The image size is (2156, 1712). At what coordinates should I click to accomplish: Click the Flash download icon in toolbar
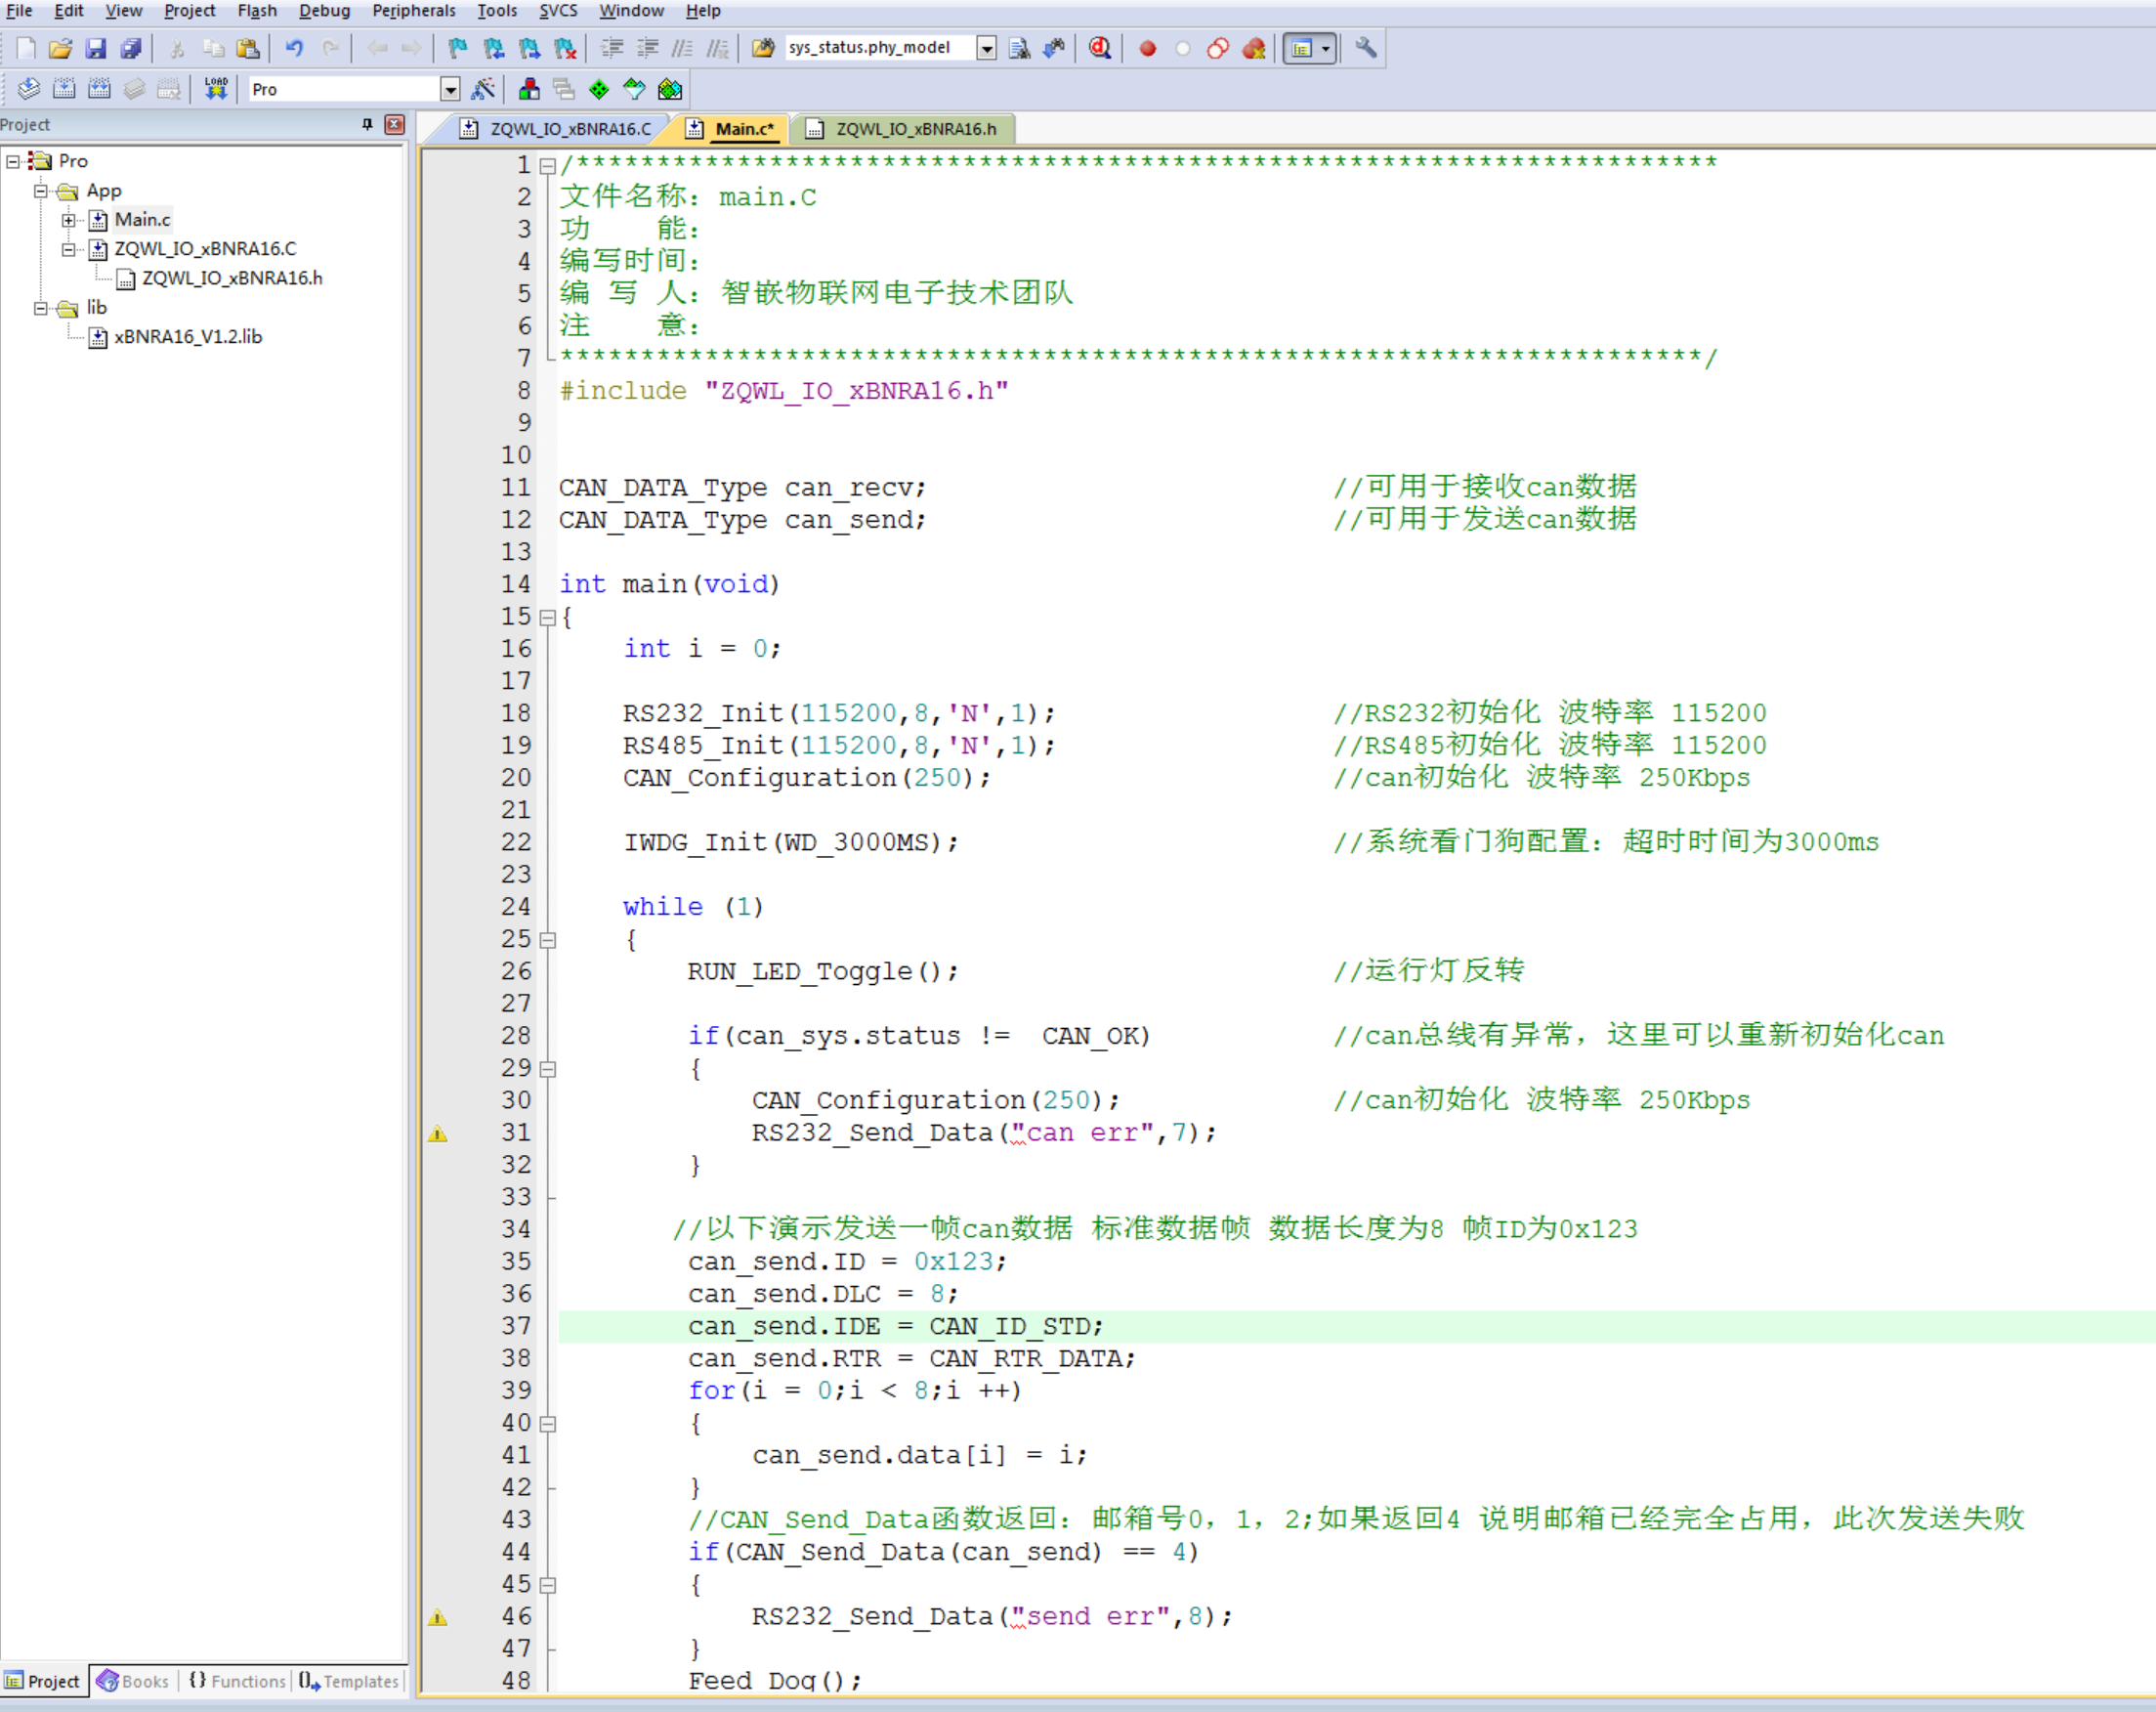tap(217, 89)
